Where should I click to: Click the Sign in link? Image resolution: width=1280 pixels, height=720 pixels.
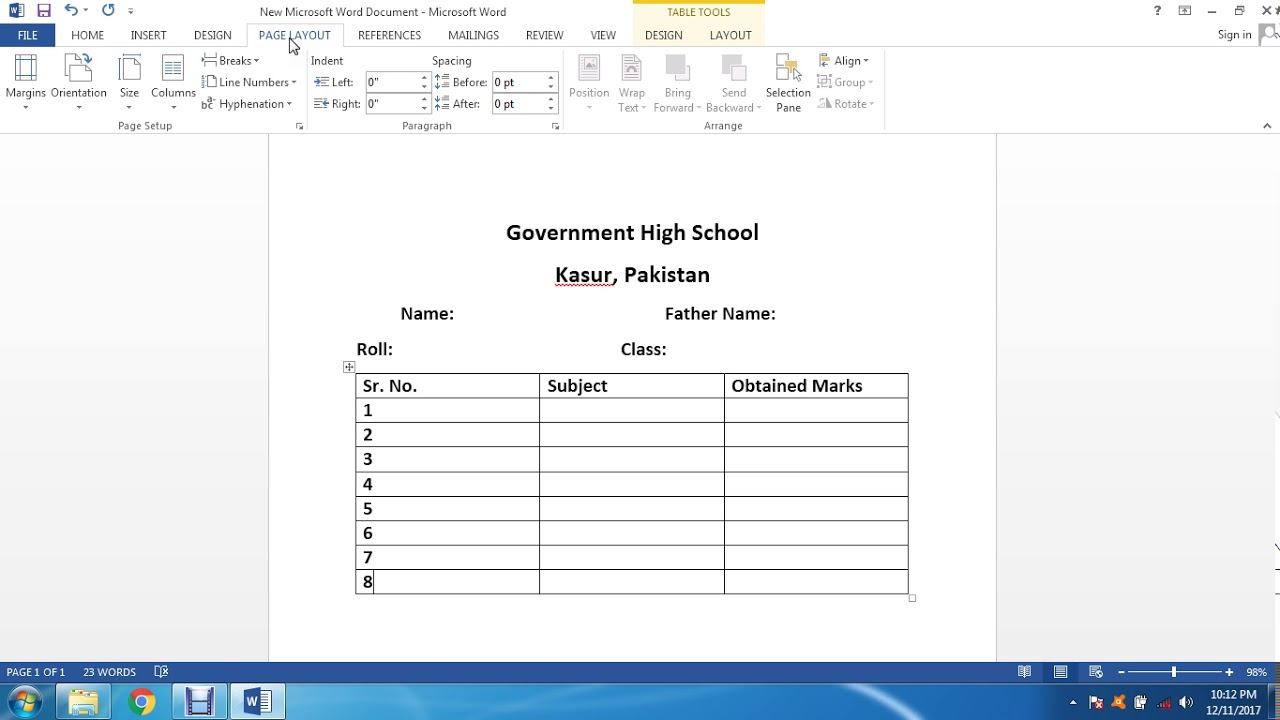coord(1233,34)
